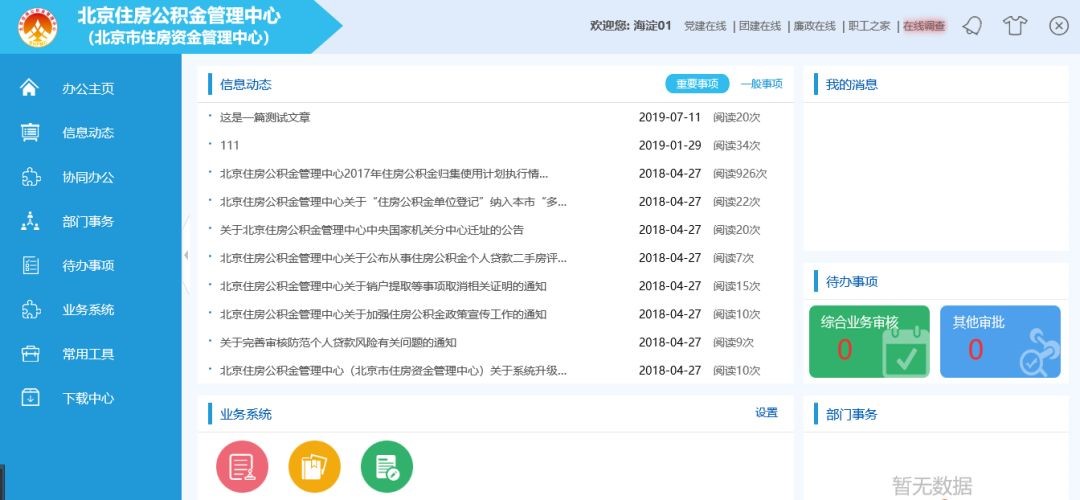This screenshot has width=1080, height=500.
Task: Open the 廉政在线 link
Action: (x=815, y=26)
